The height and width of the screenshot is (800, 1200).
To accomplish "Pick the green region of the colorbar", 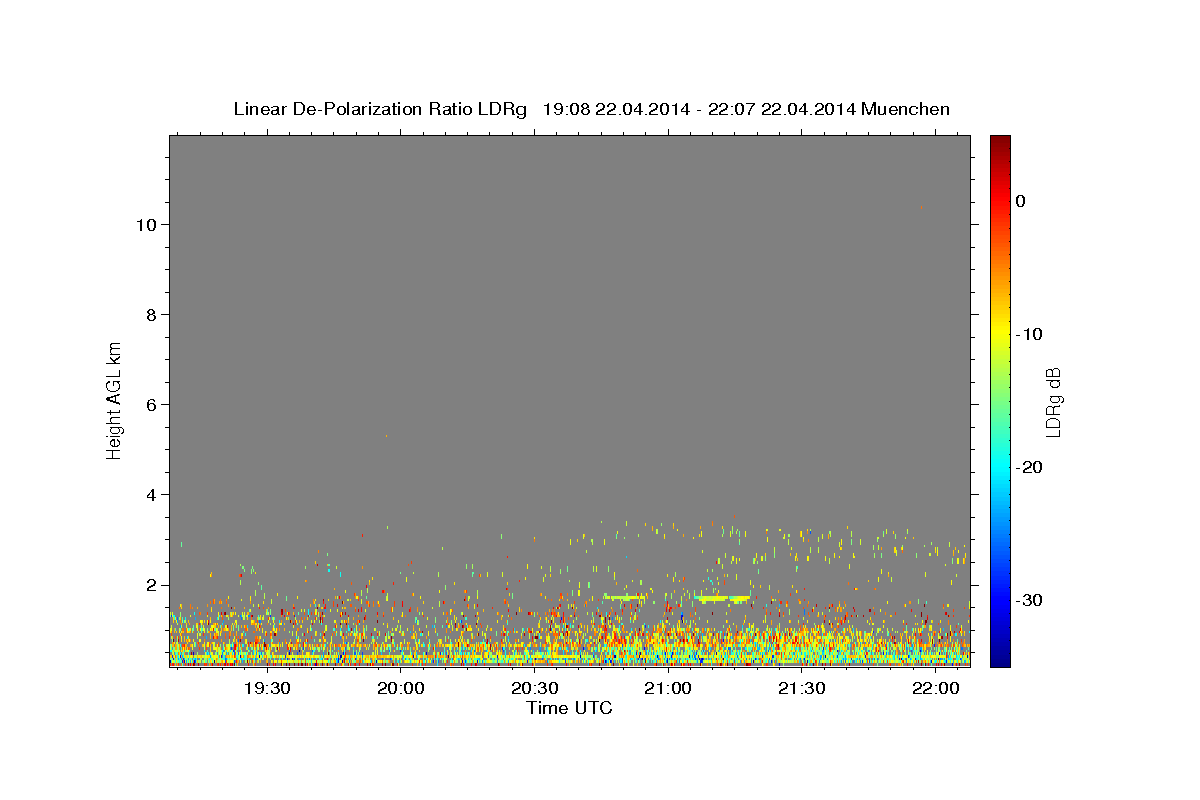I will [1000, 400].
